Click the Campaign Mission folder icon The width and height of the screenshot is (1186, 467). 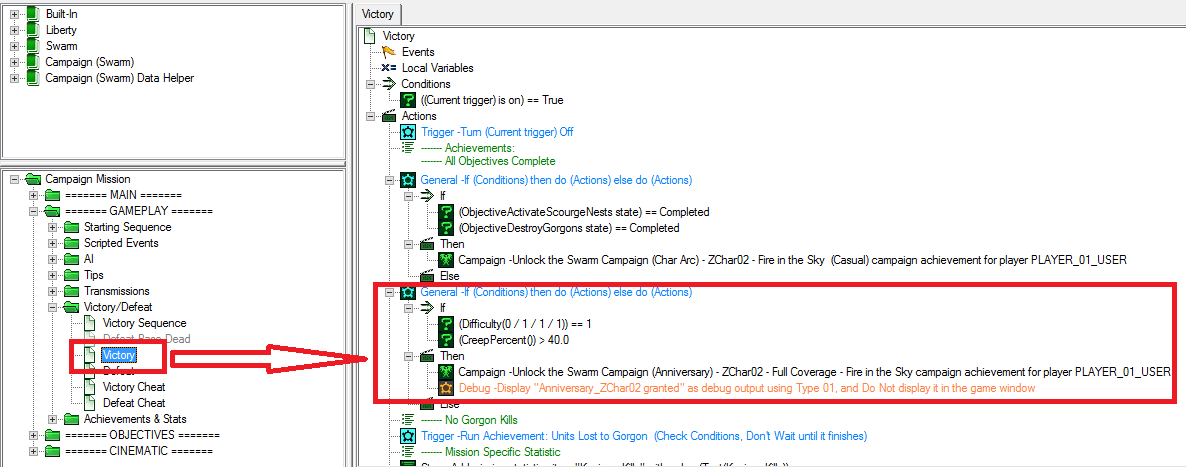click(x=33, y=179)
